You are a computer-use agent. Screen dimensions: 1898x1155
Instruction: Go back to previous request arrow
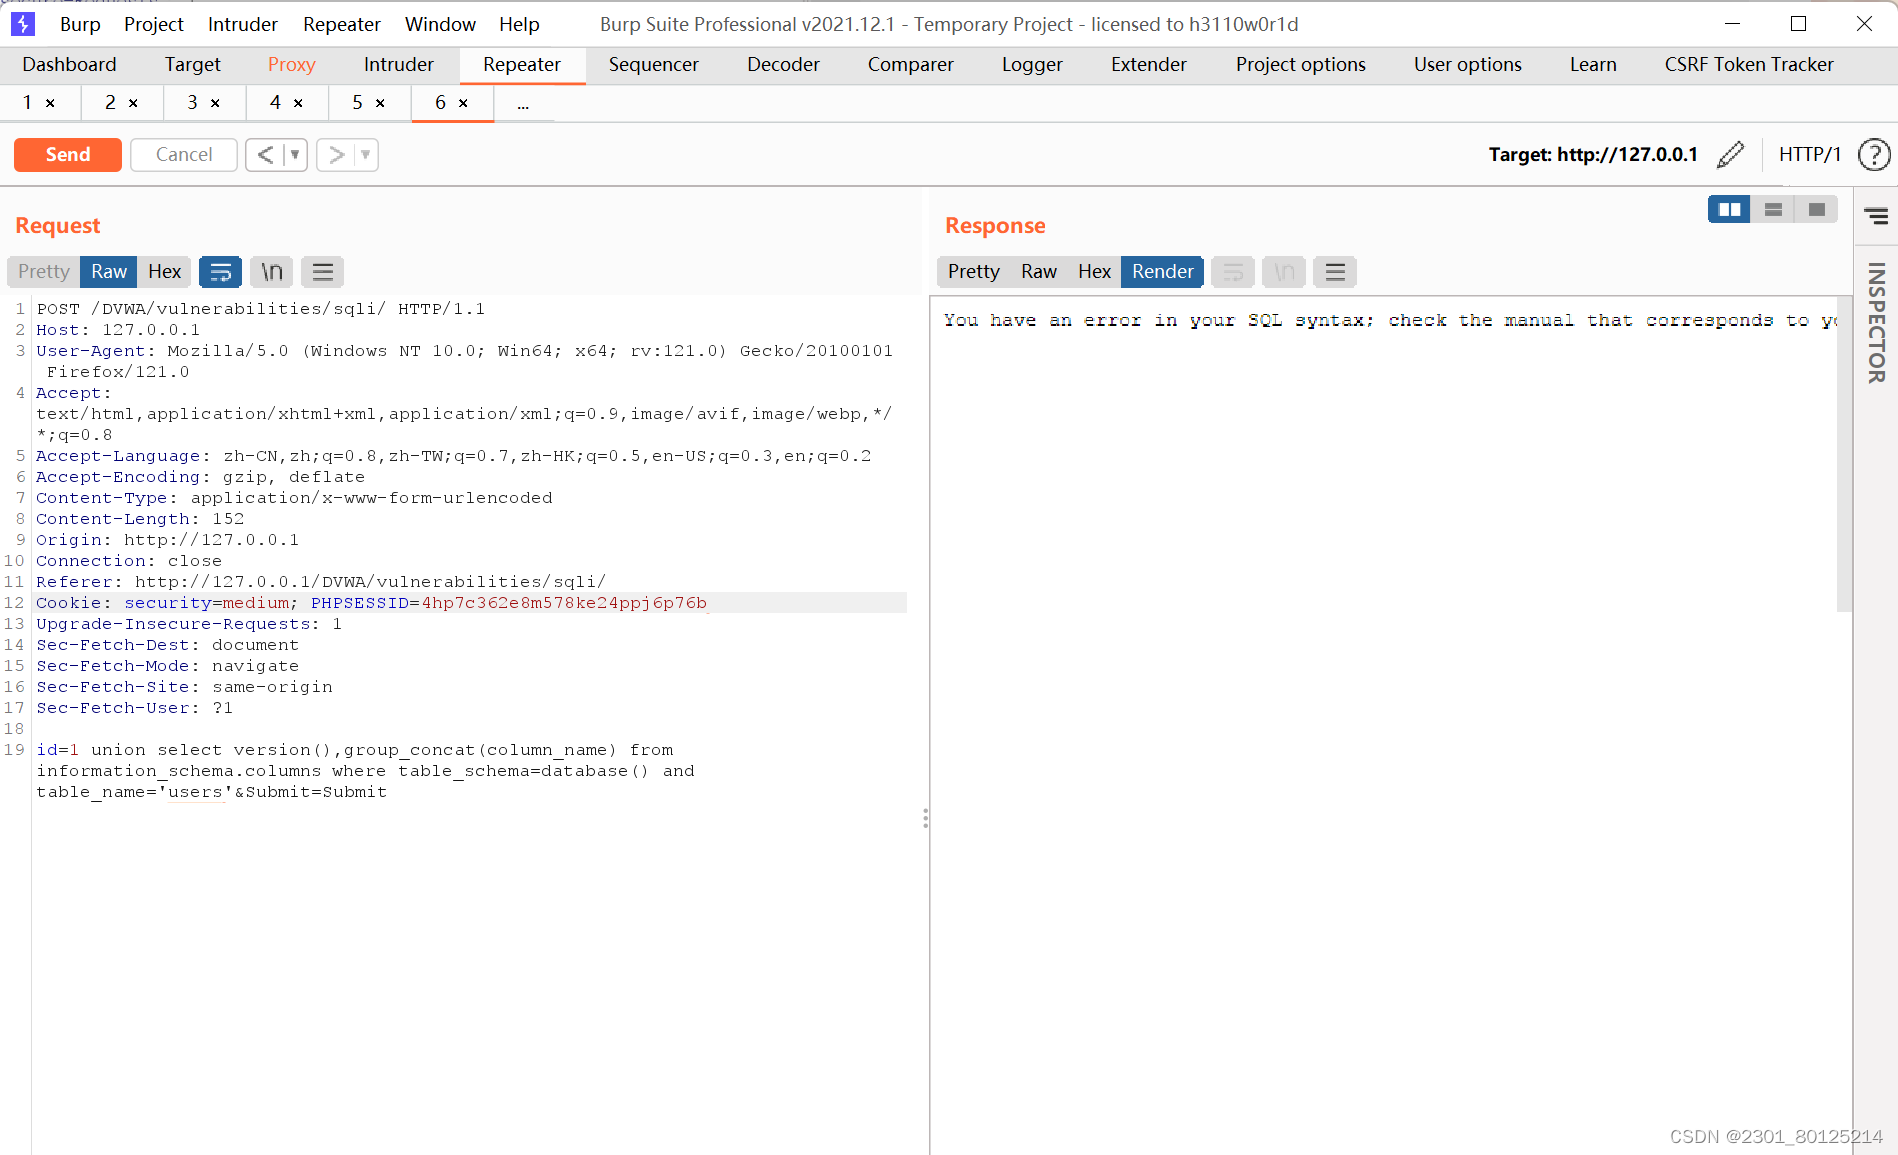[x=265, y=155]
